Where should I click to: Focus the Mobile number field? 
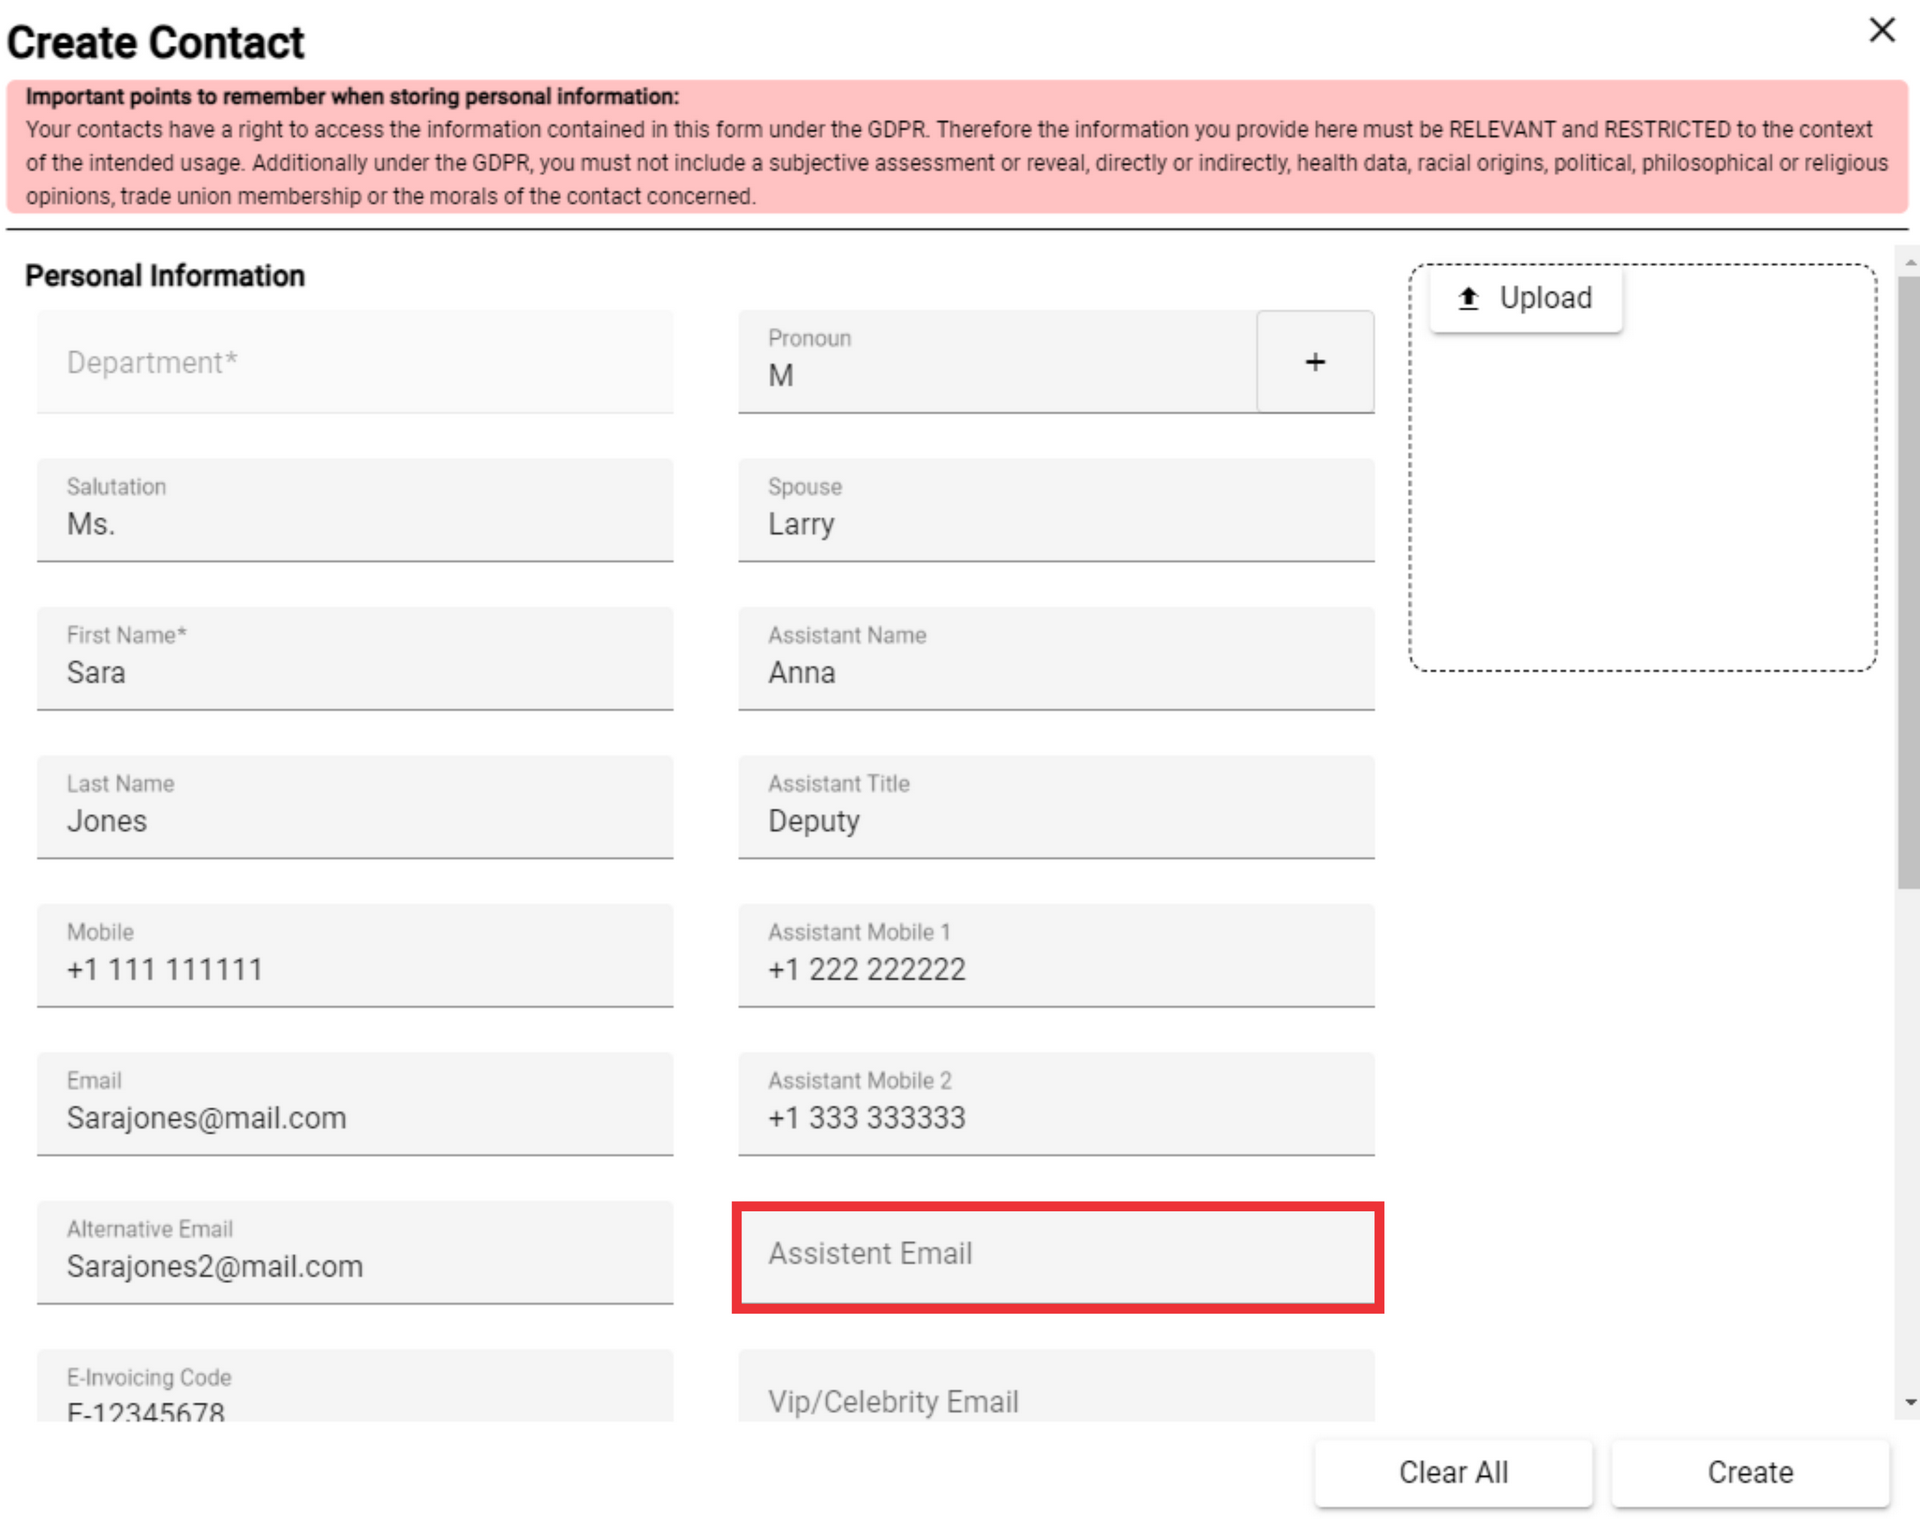point(355,955)
